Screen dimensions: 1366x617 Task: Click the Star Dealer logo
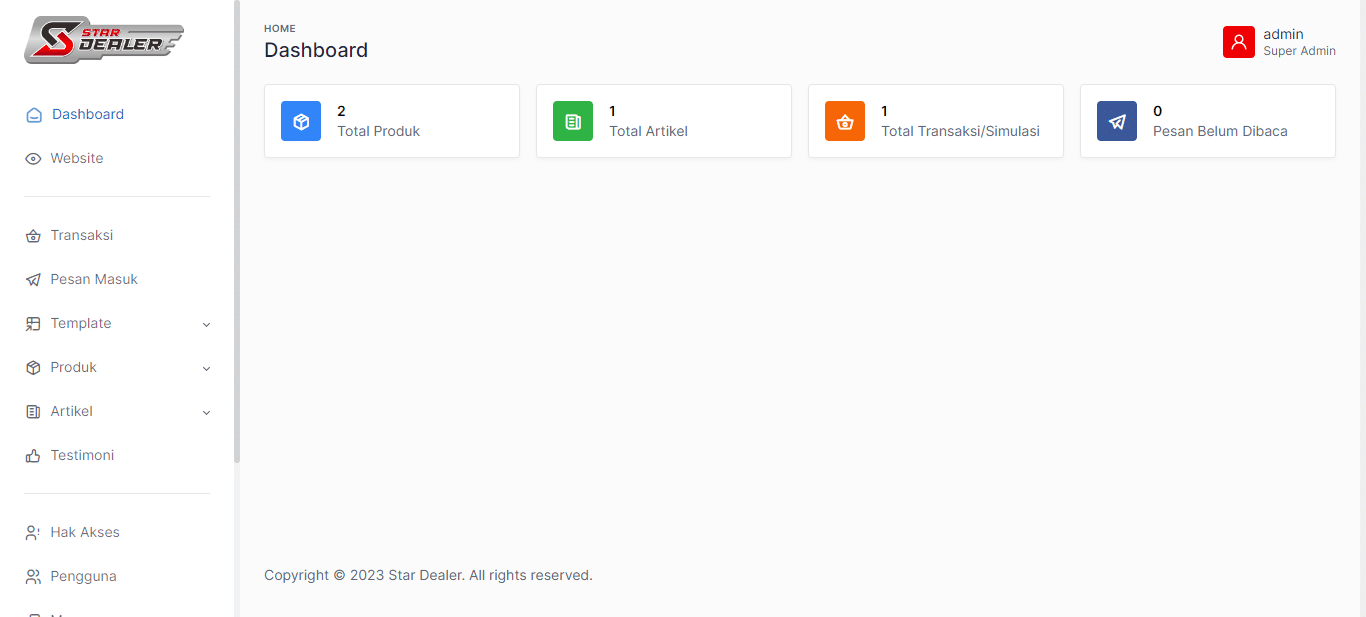[x=104, y=40]
